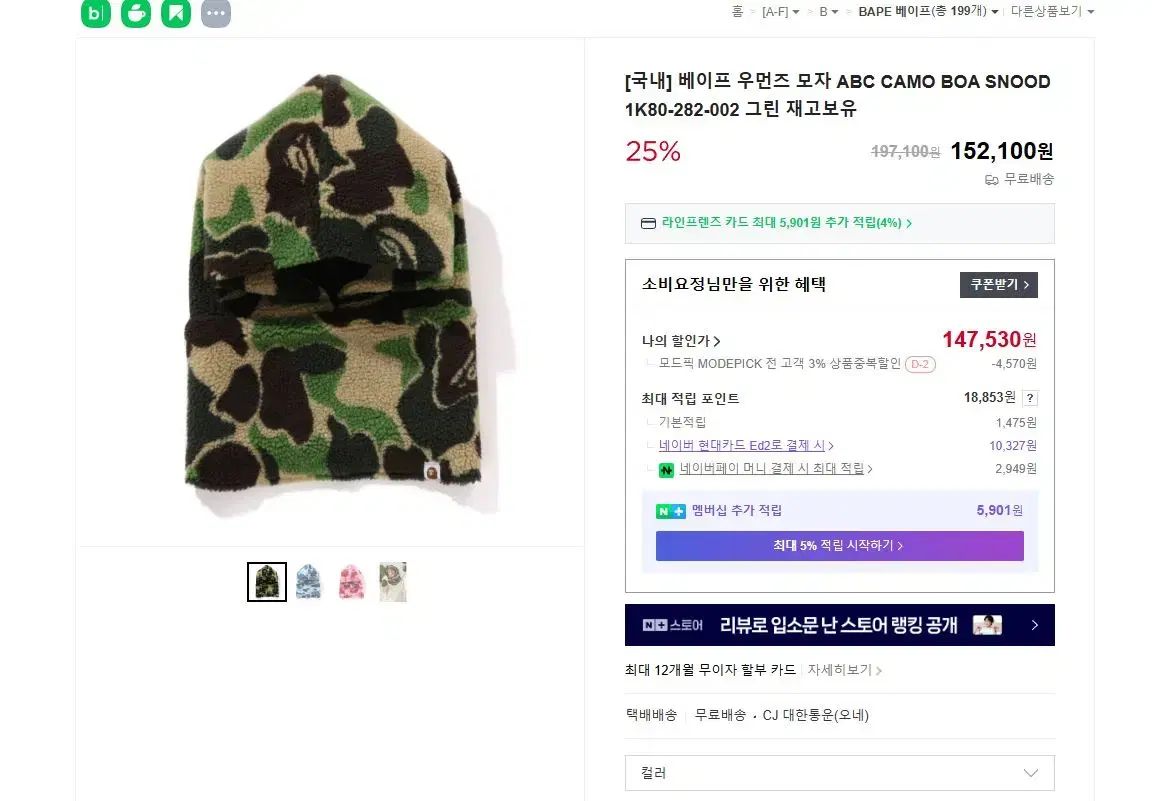
Task: Open the gray more-sharing ellipsis icon
Action: tap(216, 13)
